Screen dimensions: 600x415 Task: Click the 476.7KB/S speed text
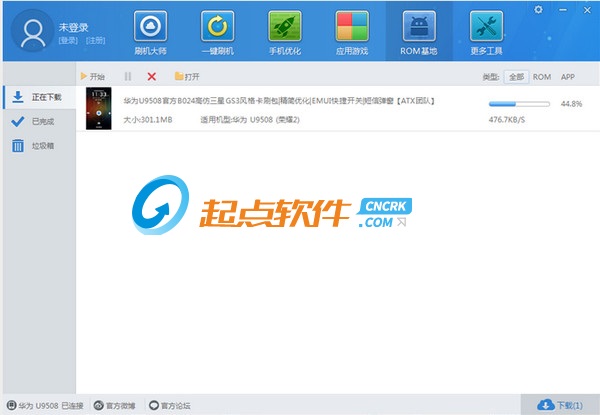coord(507,120)
